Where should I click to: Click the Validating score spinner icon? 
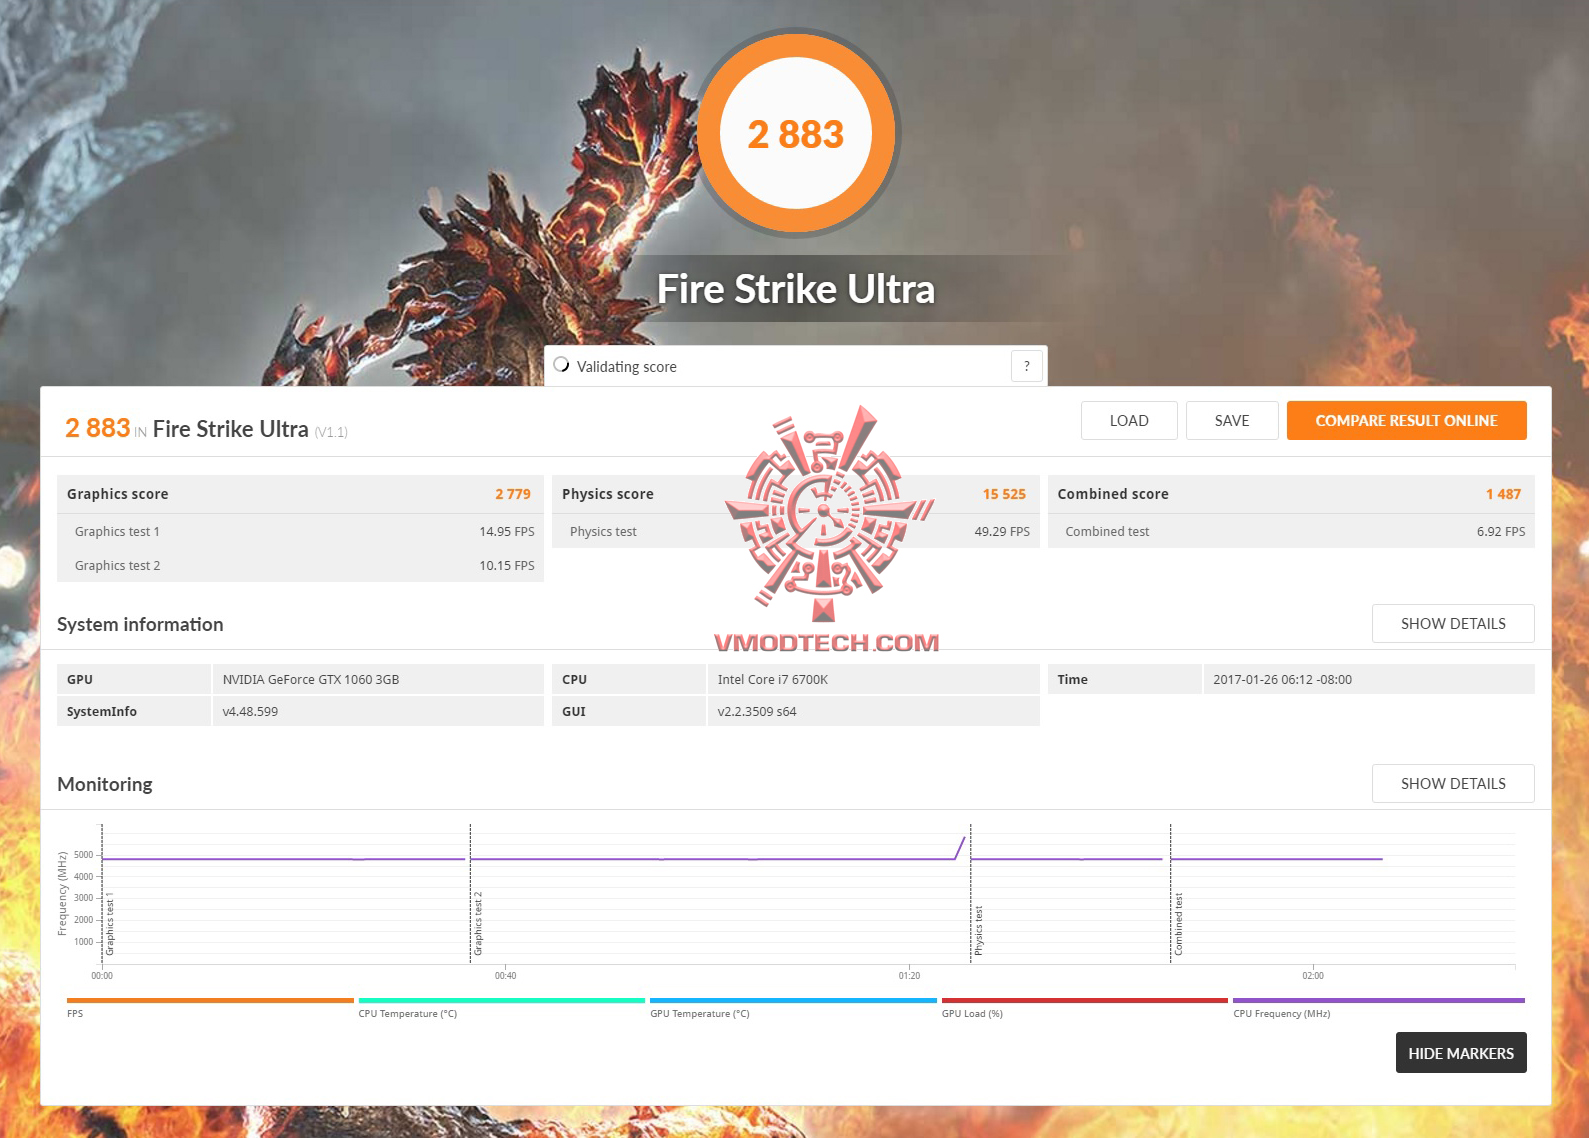(x=561, y=365)
